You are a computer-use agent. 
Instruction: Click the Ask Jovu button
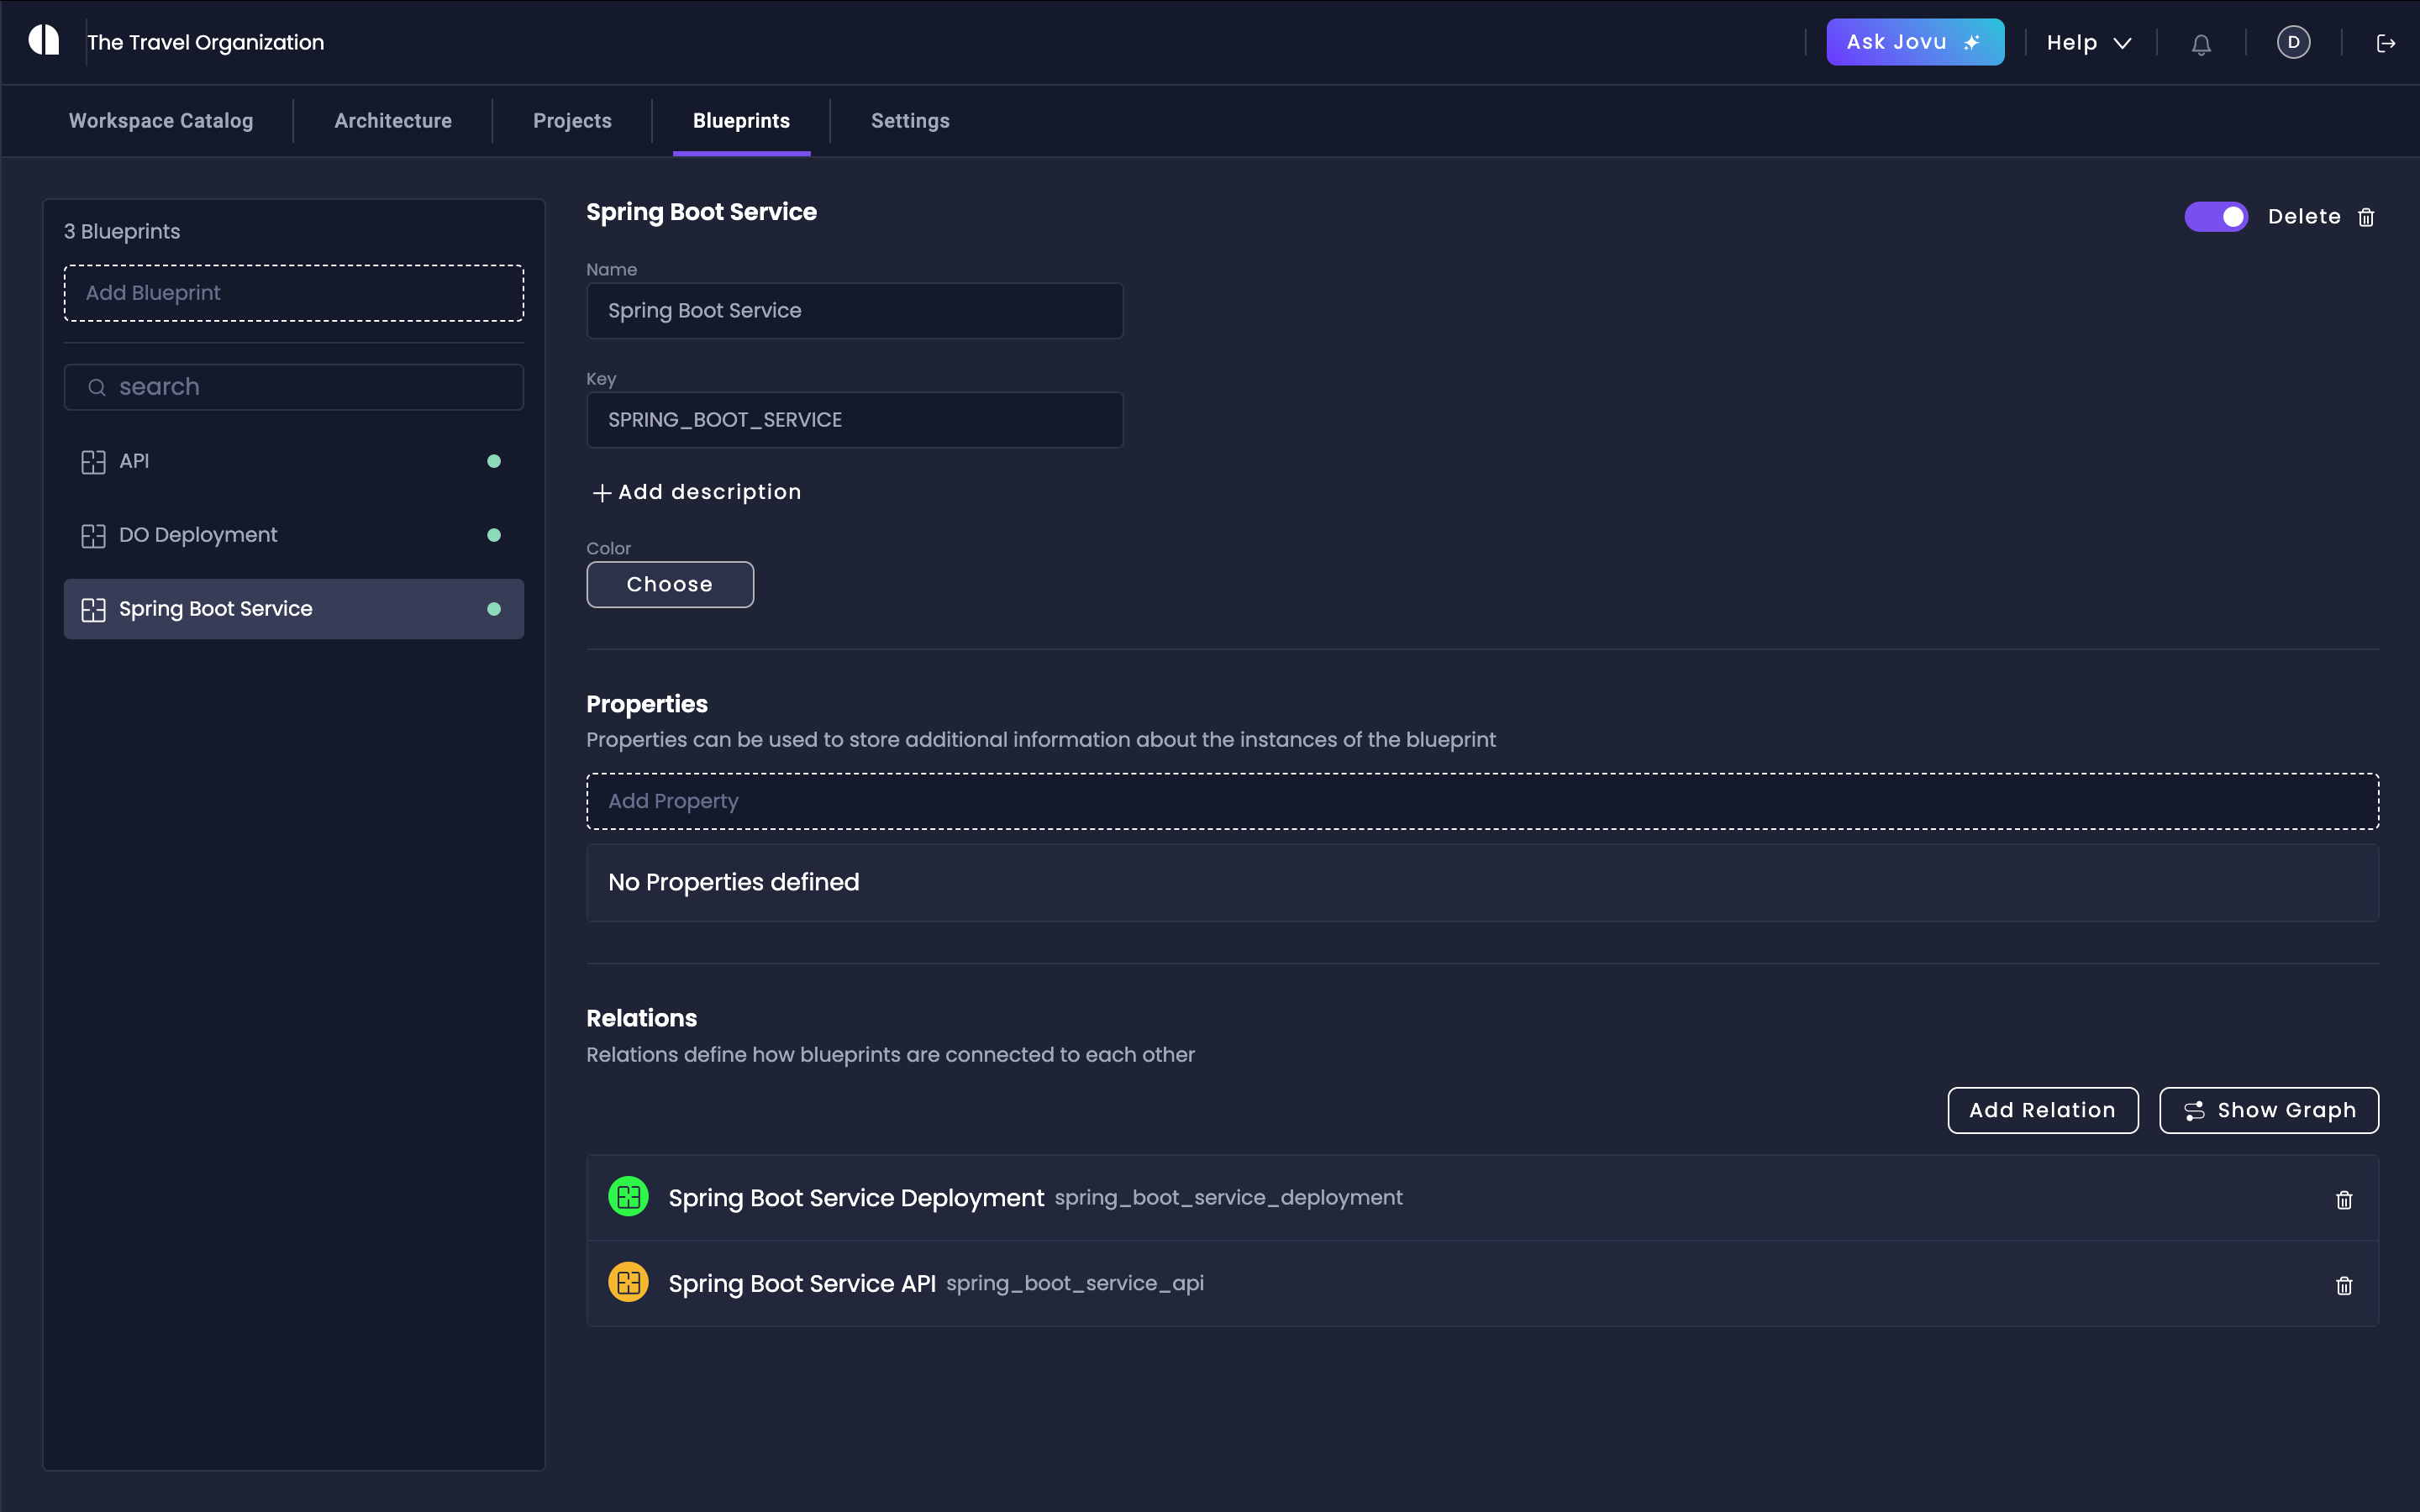click(x=1914, y=42)
